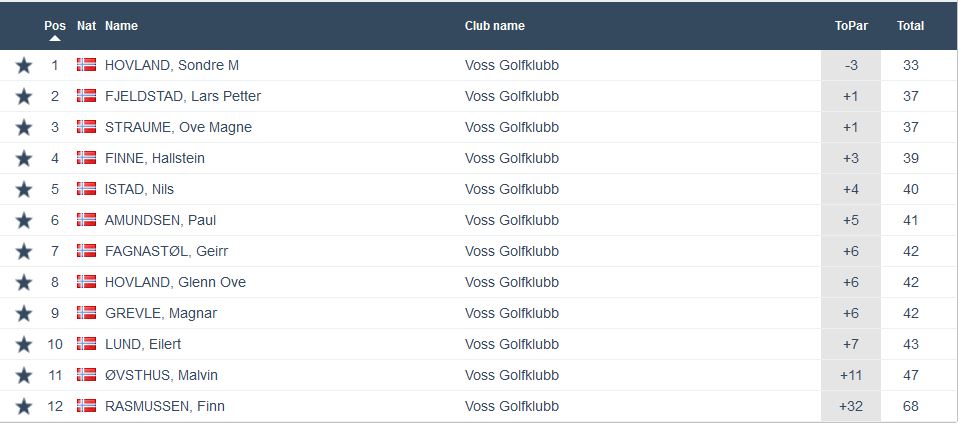Open player HOVLAND, Glenn Ove
This screenshot has height=427, width=960.
175,283
